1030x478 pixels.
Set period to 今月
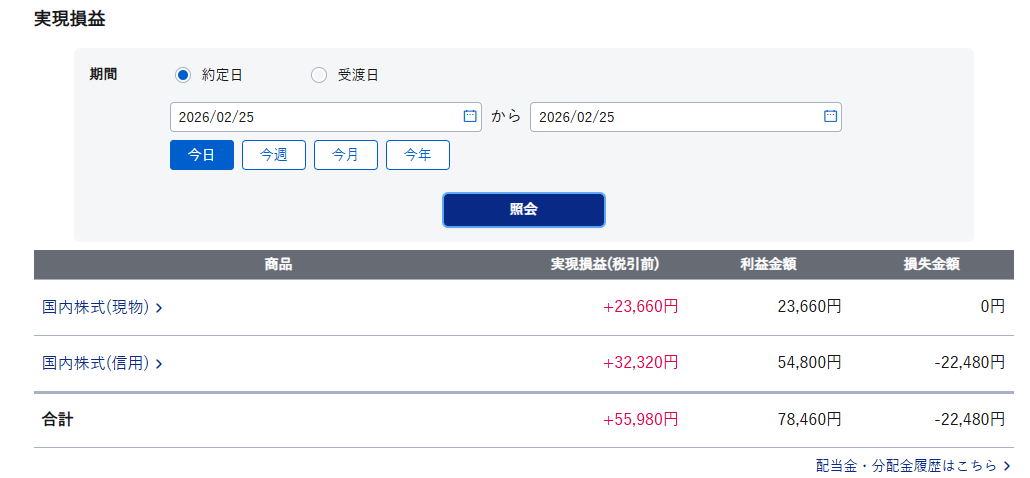[346, 155]
